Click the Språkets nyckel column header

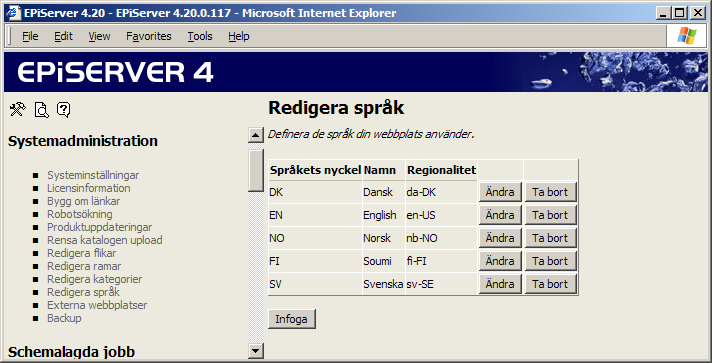point(316,170)
